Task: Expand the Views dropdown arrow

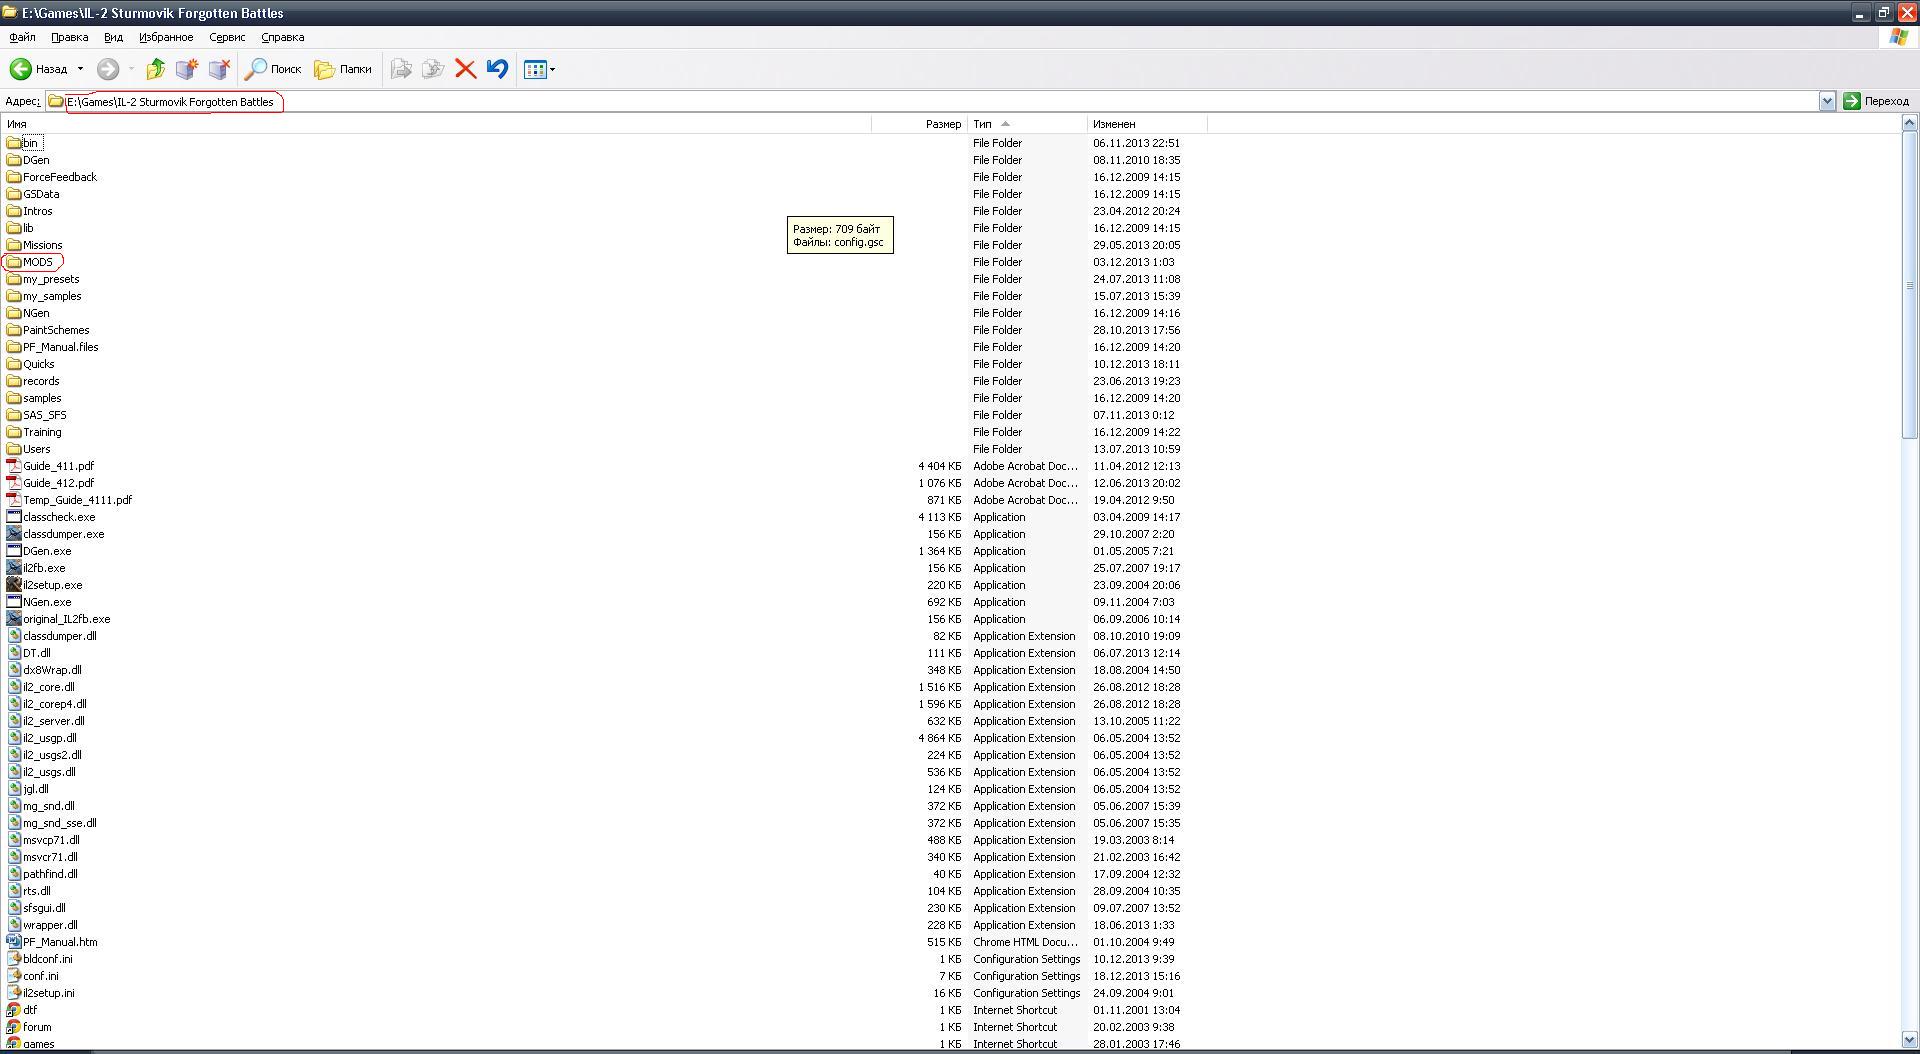Action: pyautogui.click(x=552, y=69)
